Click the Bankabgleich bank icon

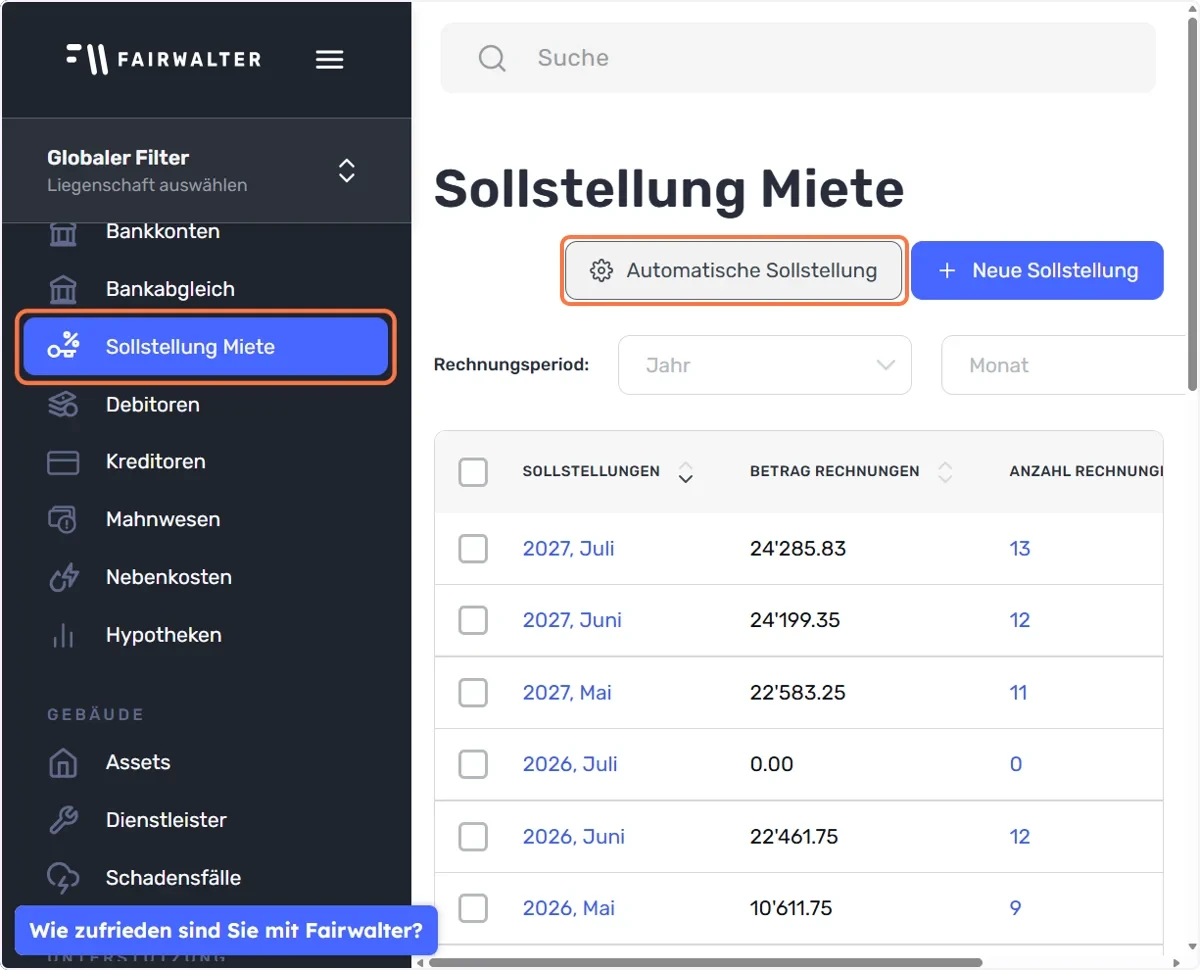63,290
